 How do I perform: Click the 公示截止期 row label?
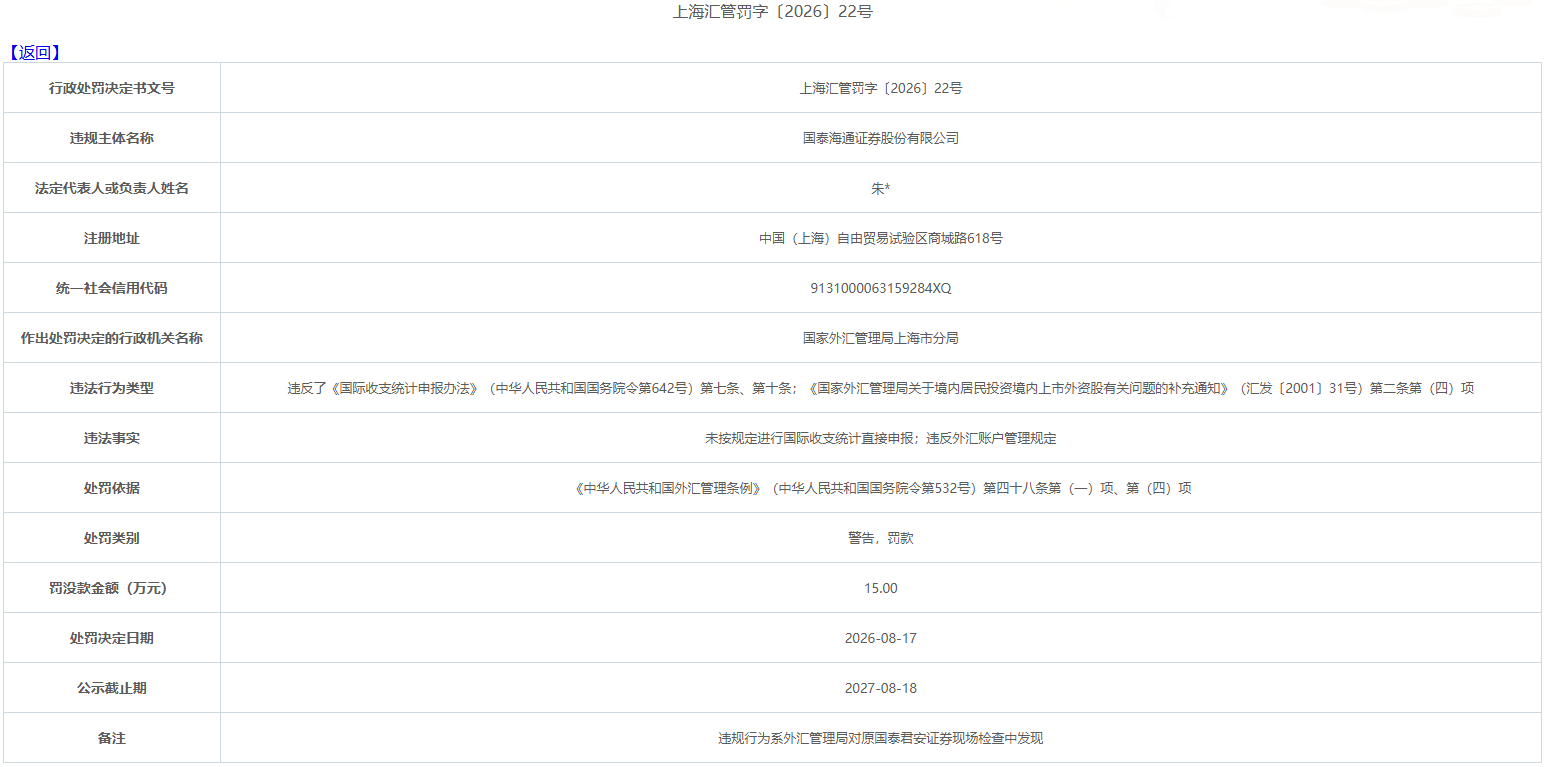(x=112, y=688)
